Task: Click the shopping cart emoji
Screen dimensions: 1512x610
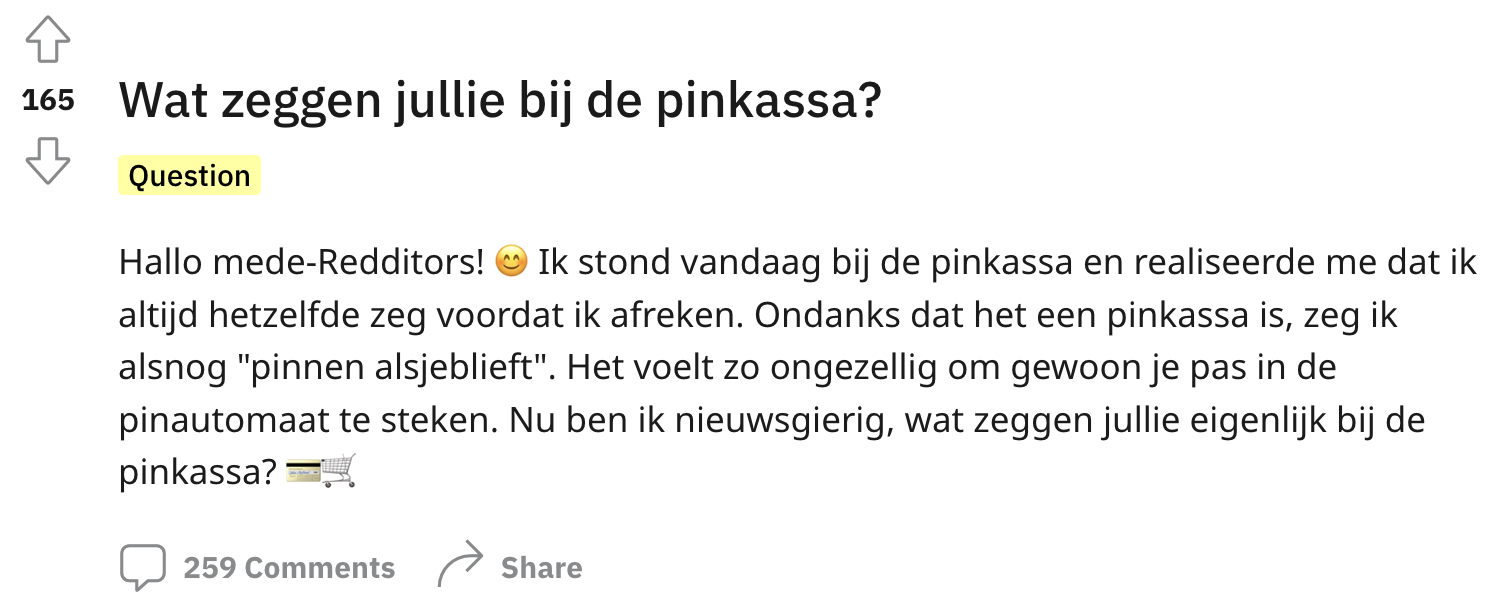Action: [x=339, y=470]
